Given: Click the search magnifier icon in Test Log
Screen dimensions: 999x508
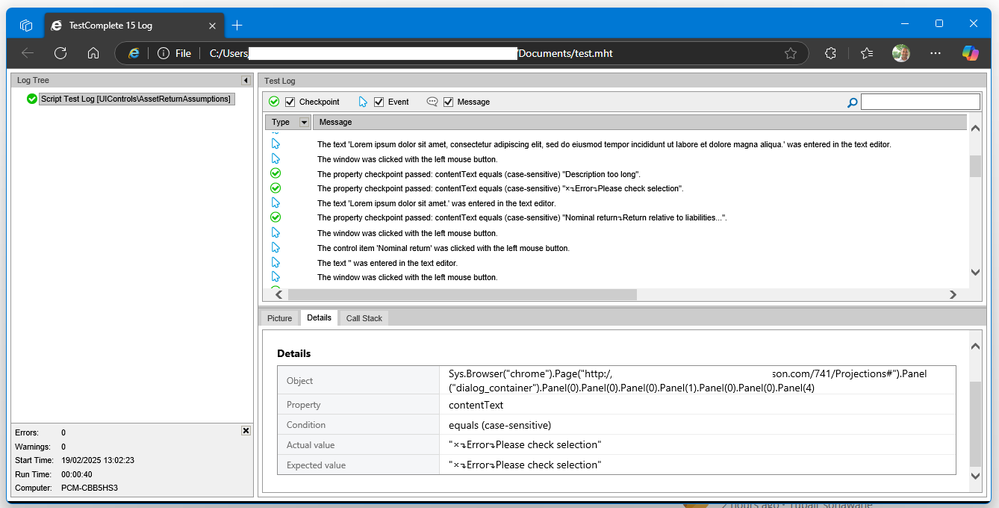Looking at the screenshot, I should click(x=852, y=102).
